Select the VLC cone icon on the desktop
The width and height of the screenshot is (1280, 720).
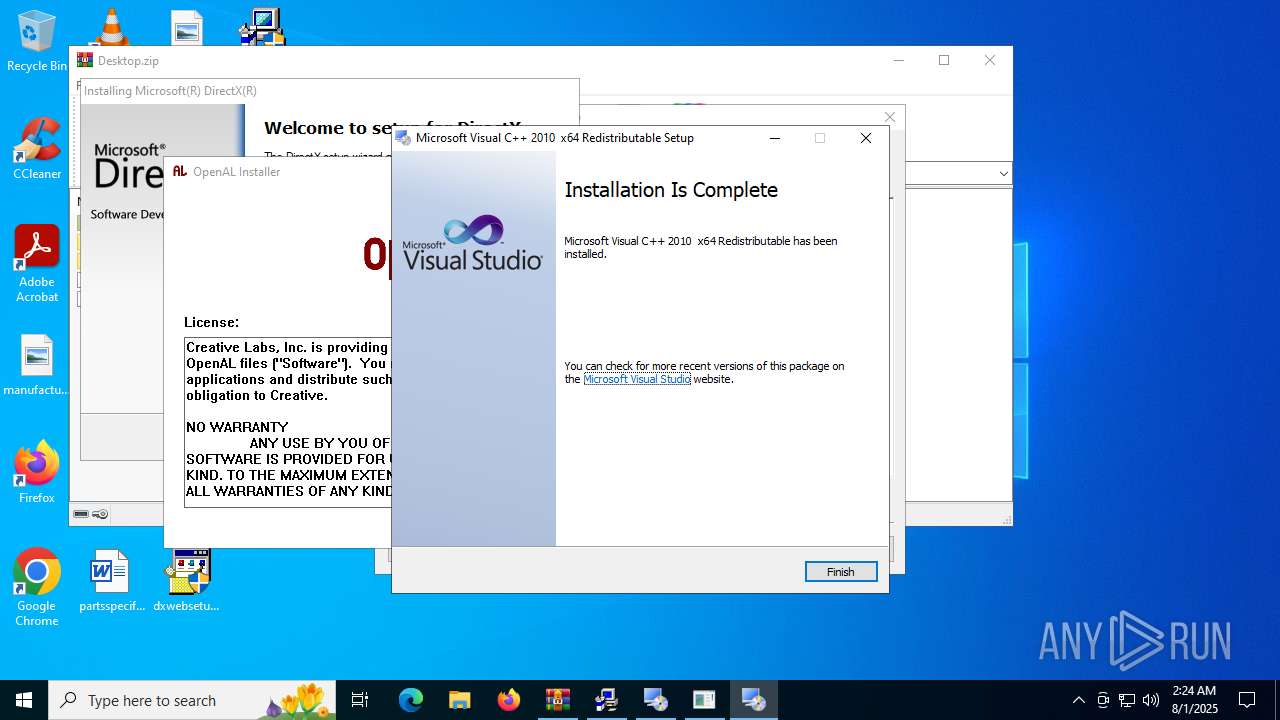[x=111, y=27]
